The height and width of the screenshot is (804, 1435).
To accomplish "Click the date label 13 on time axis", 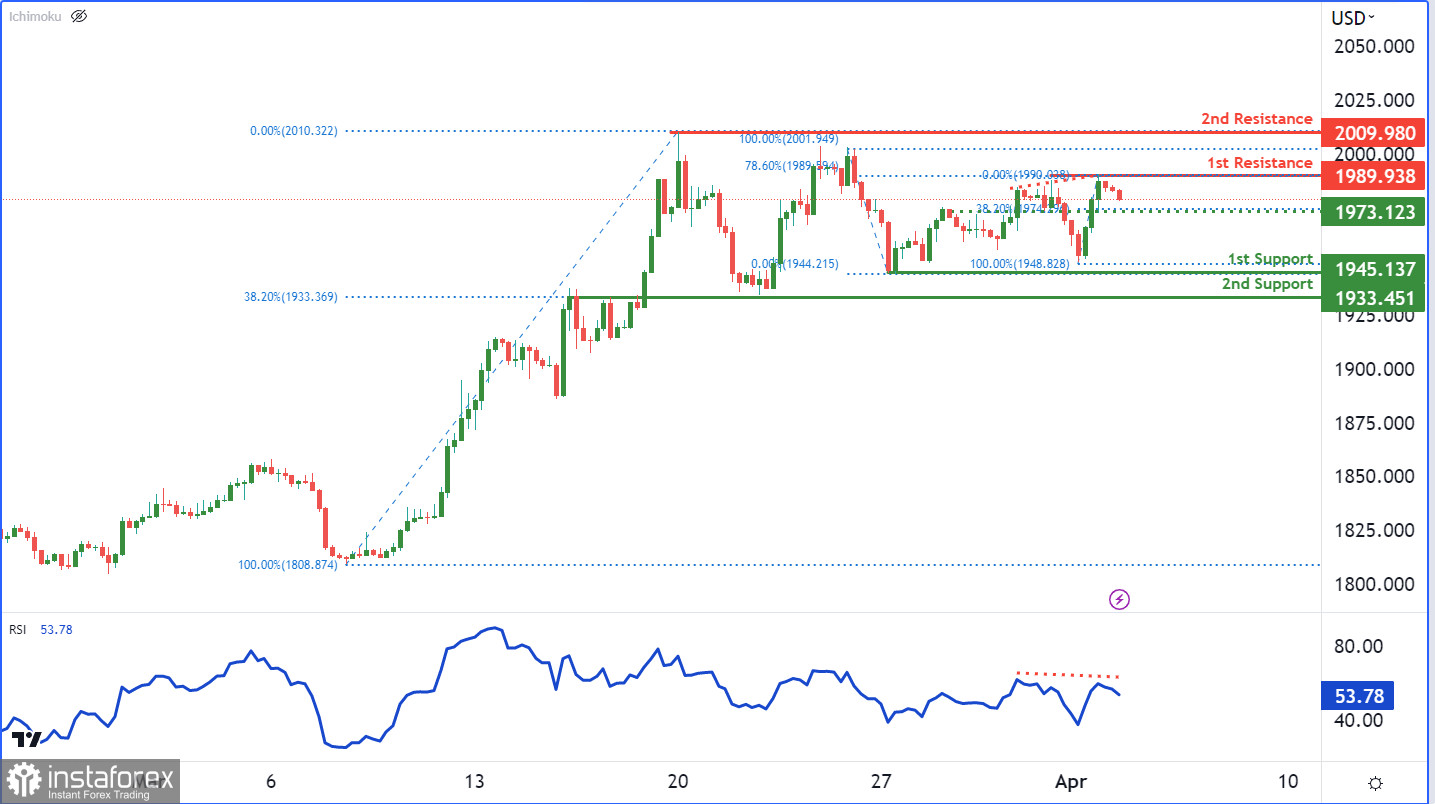I will [x=474, y=781].
